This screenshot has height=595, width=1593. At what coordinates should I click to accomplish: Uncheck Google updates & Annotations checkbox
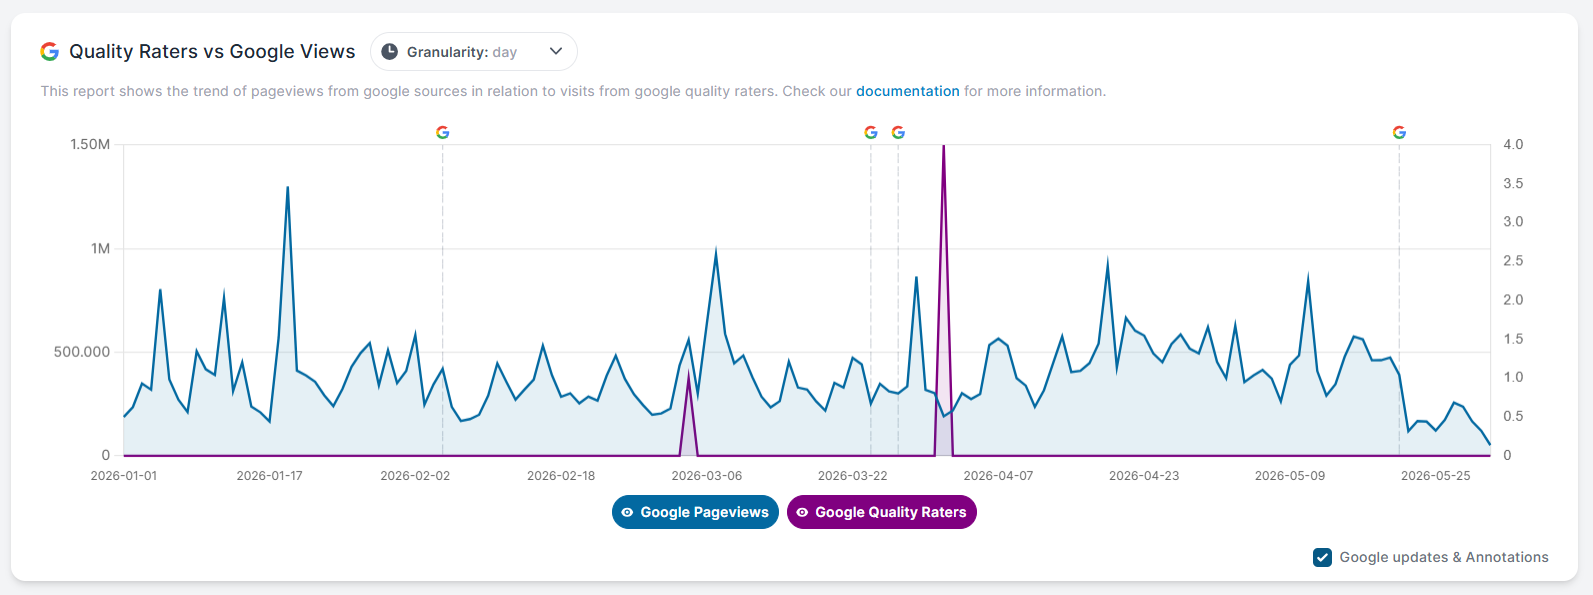tap(1322, 557)
